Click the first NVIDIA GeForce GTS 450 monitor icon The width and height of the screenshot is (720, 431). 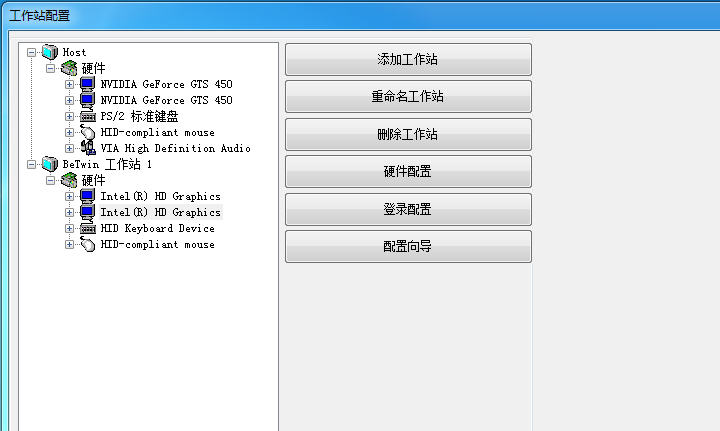pos(87,84)
